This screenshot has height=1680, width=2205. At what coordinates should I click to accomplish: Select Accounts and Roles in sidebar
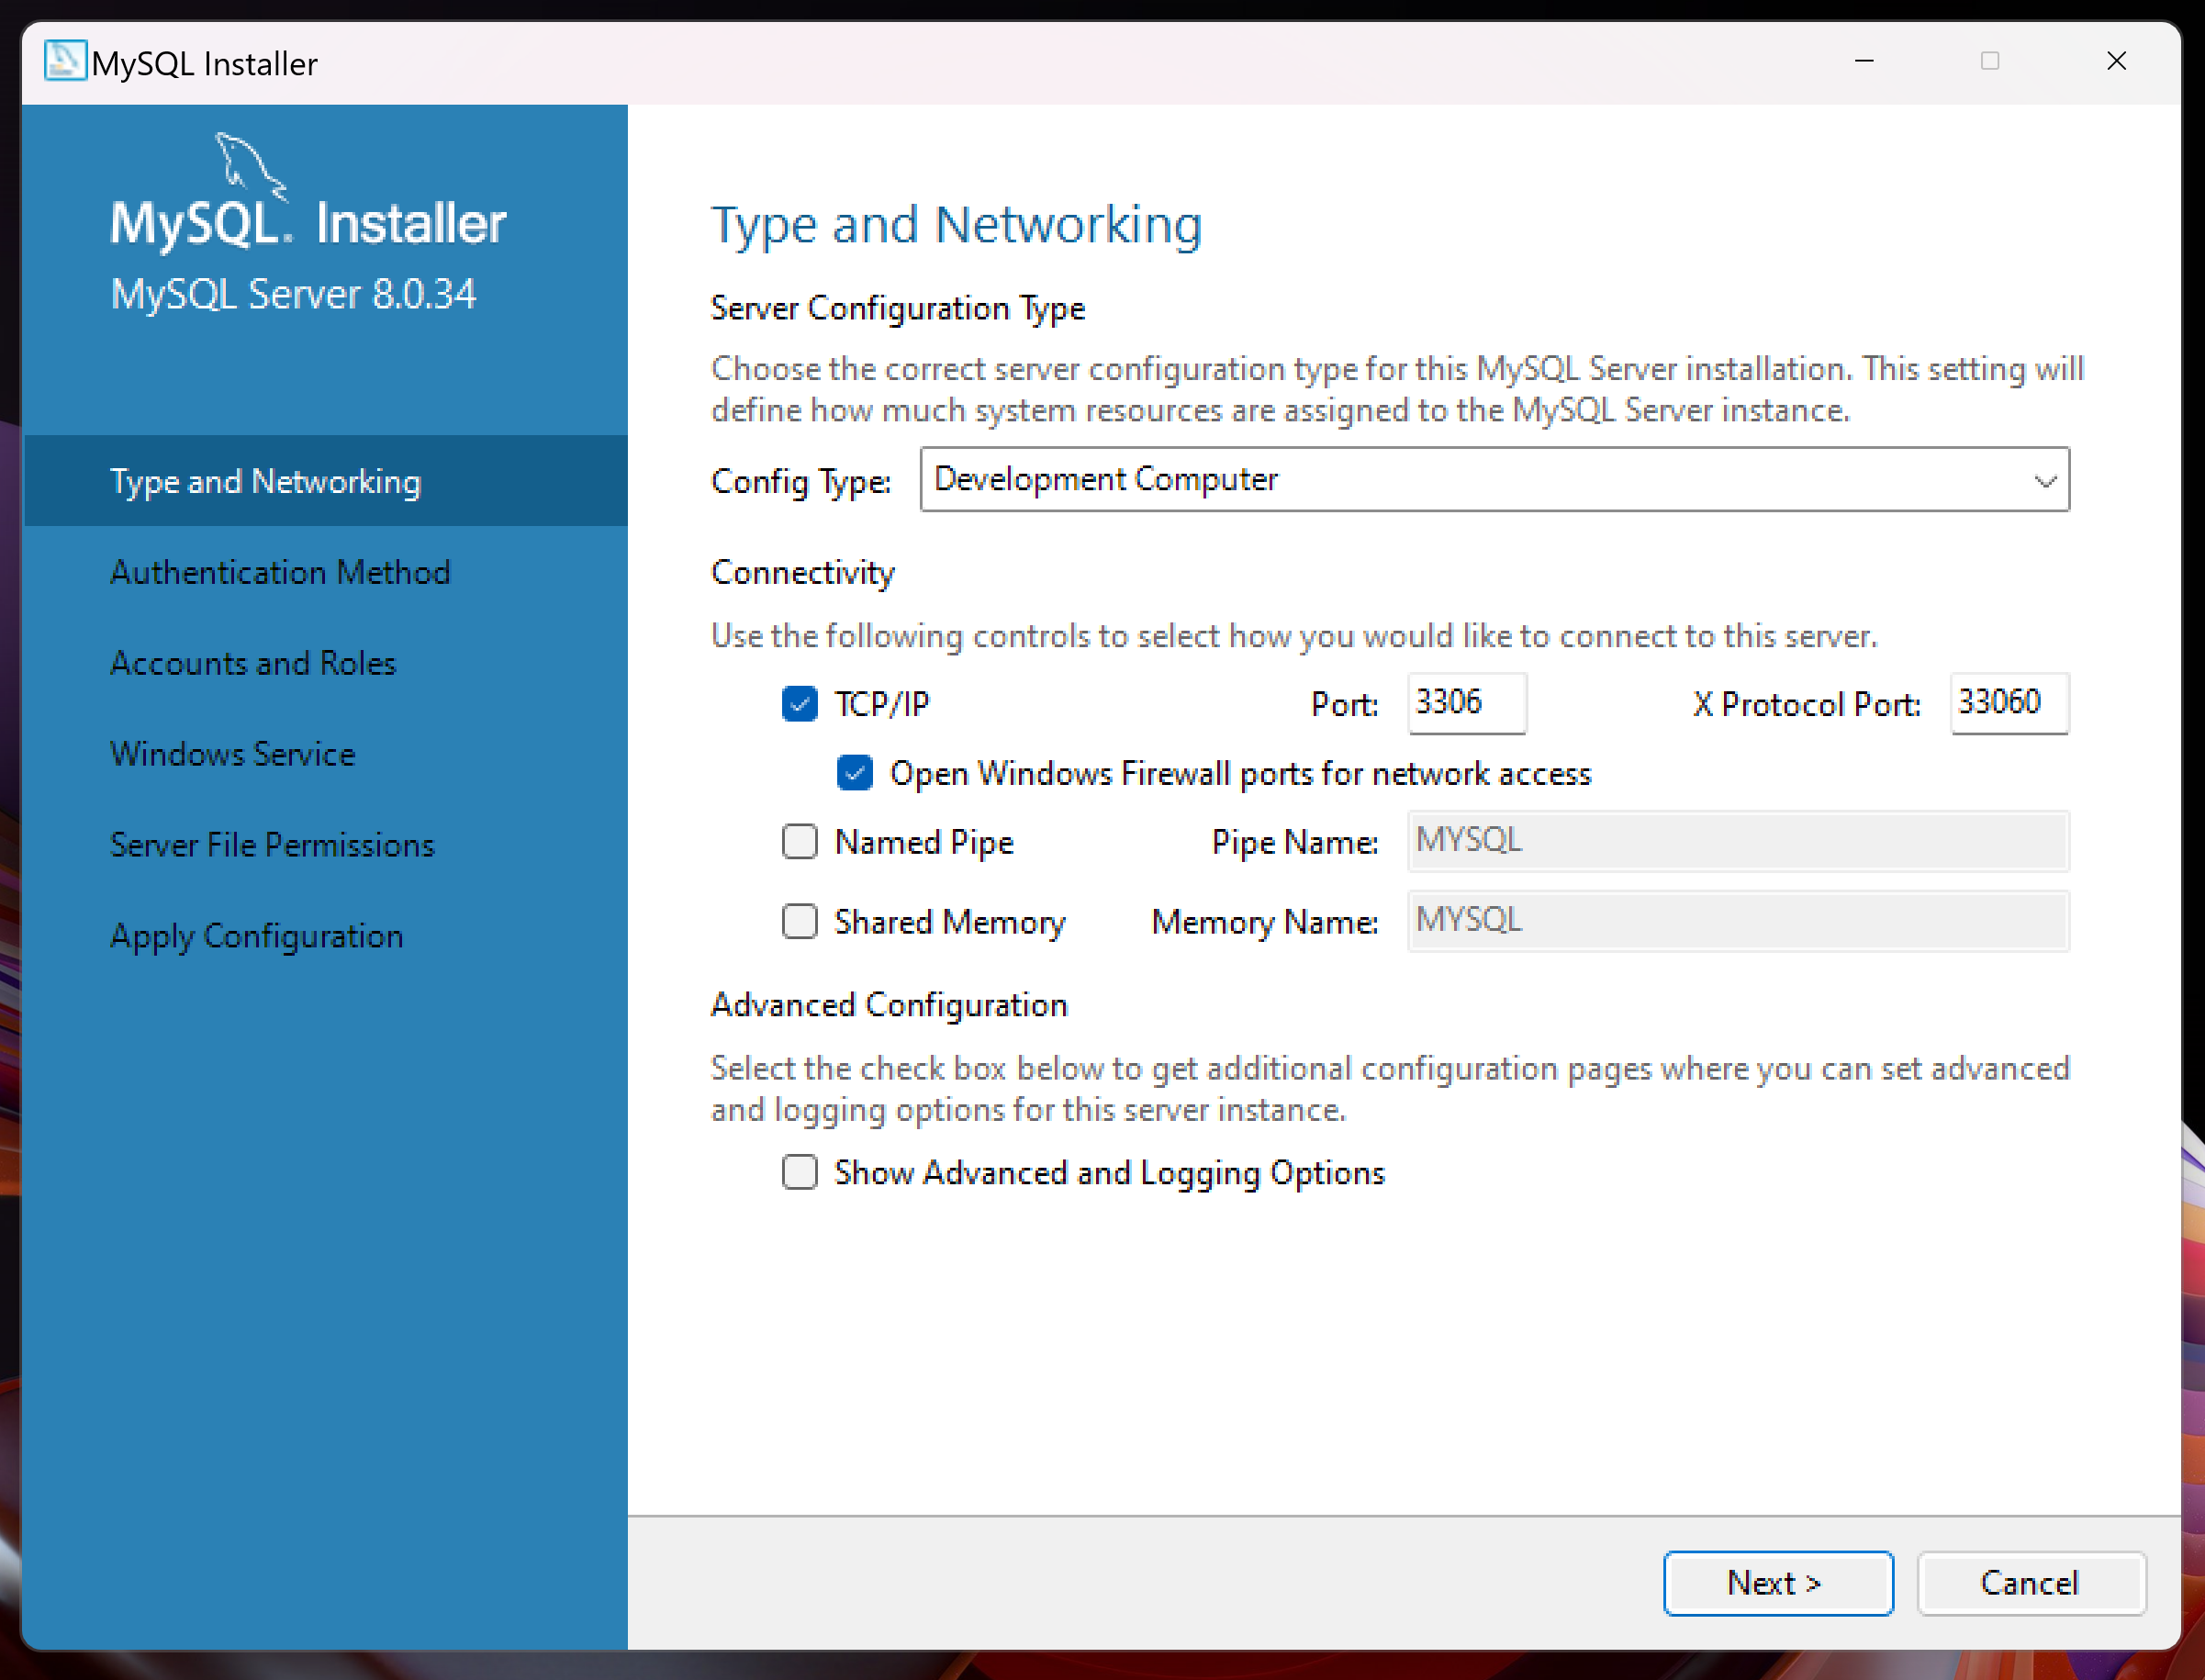click(253, 663)
